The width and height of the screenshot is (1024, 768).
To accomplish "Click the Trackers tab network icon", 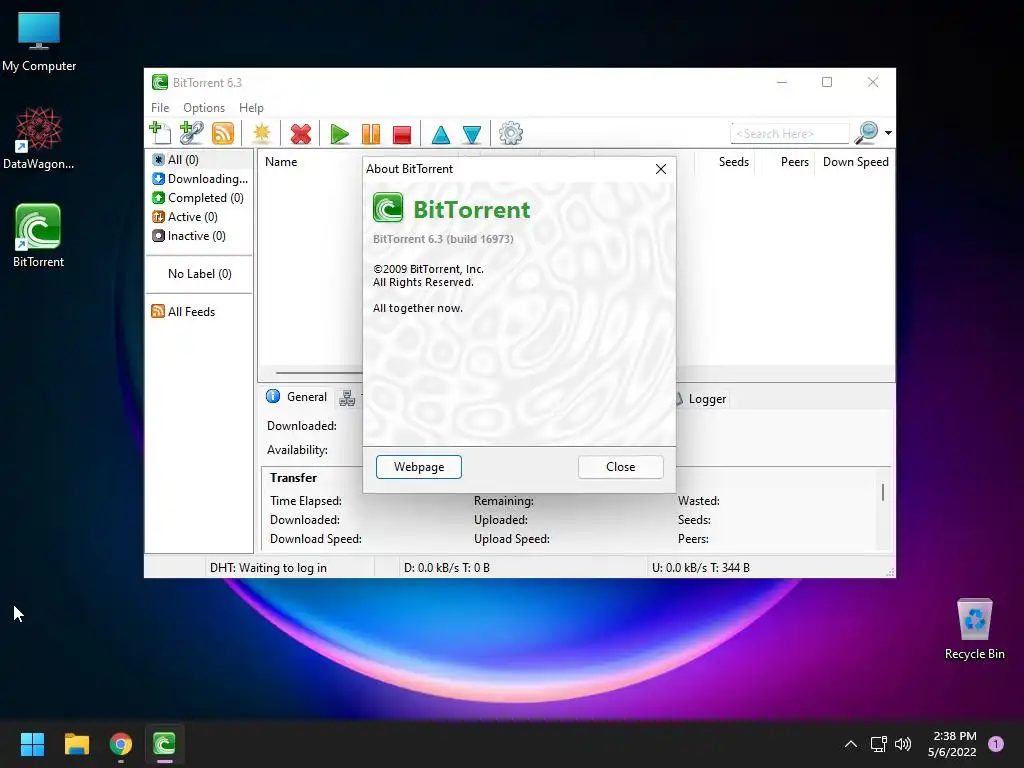I will point(347,398).
